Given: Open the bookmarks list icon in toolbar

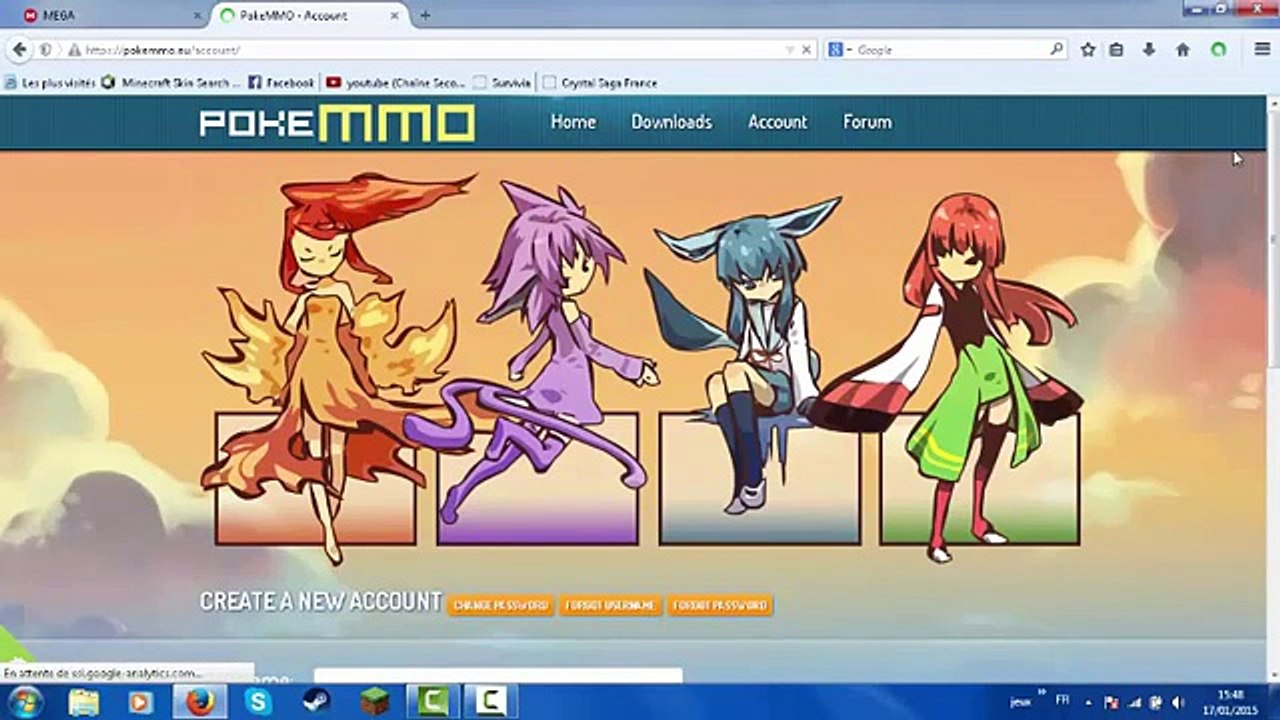Looking at the screenshot, I should (1116, 49).
